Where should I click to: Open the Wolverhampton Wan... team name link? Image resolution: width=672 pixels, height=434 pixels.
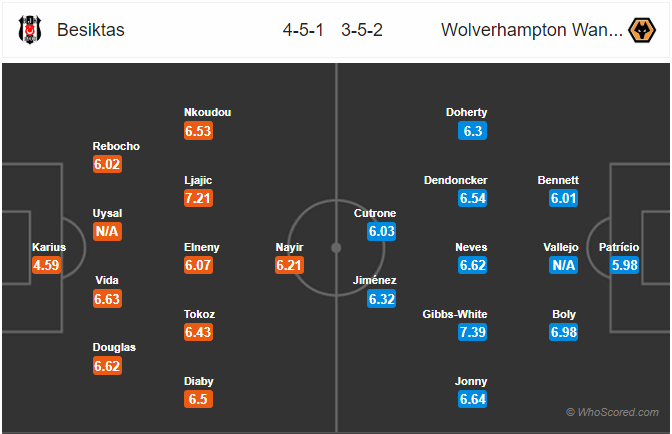pyautogui.click(x=532, y=30)
